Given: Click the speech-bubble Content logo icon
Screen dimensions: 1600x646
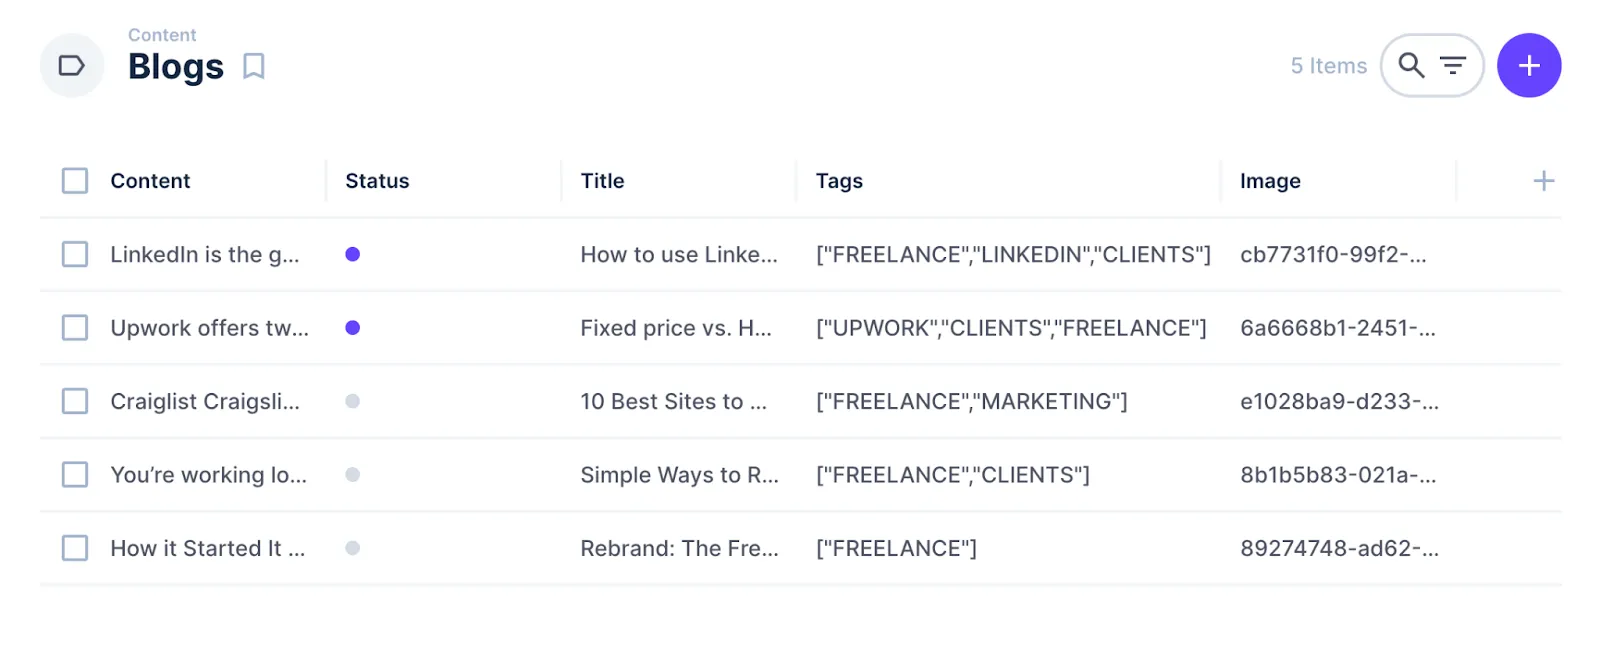Looking at the screenshot, I should tap(71, 65).
